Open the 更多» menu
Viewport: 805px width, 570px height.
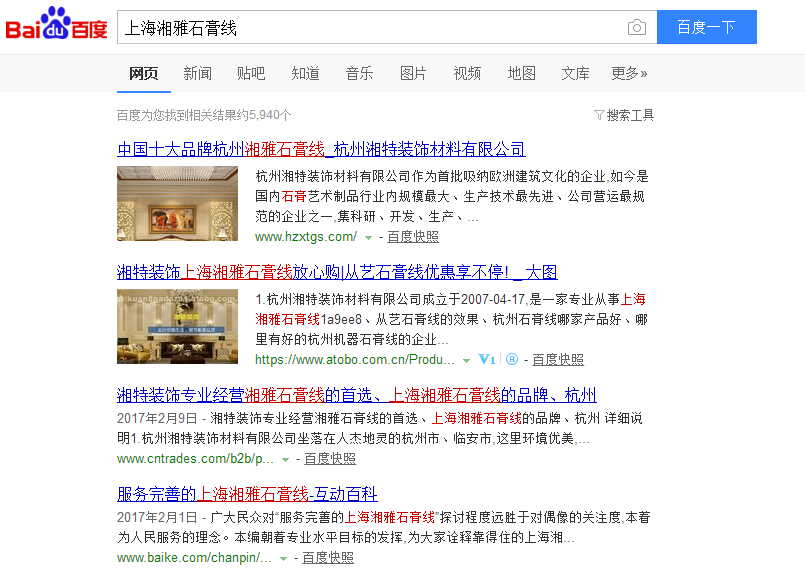(629, 73)
